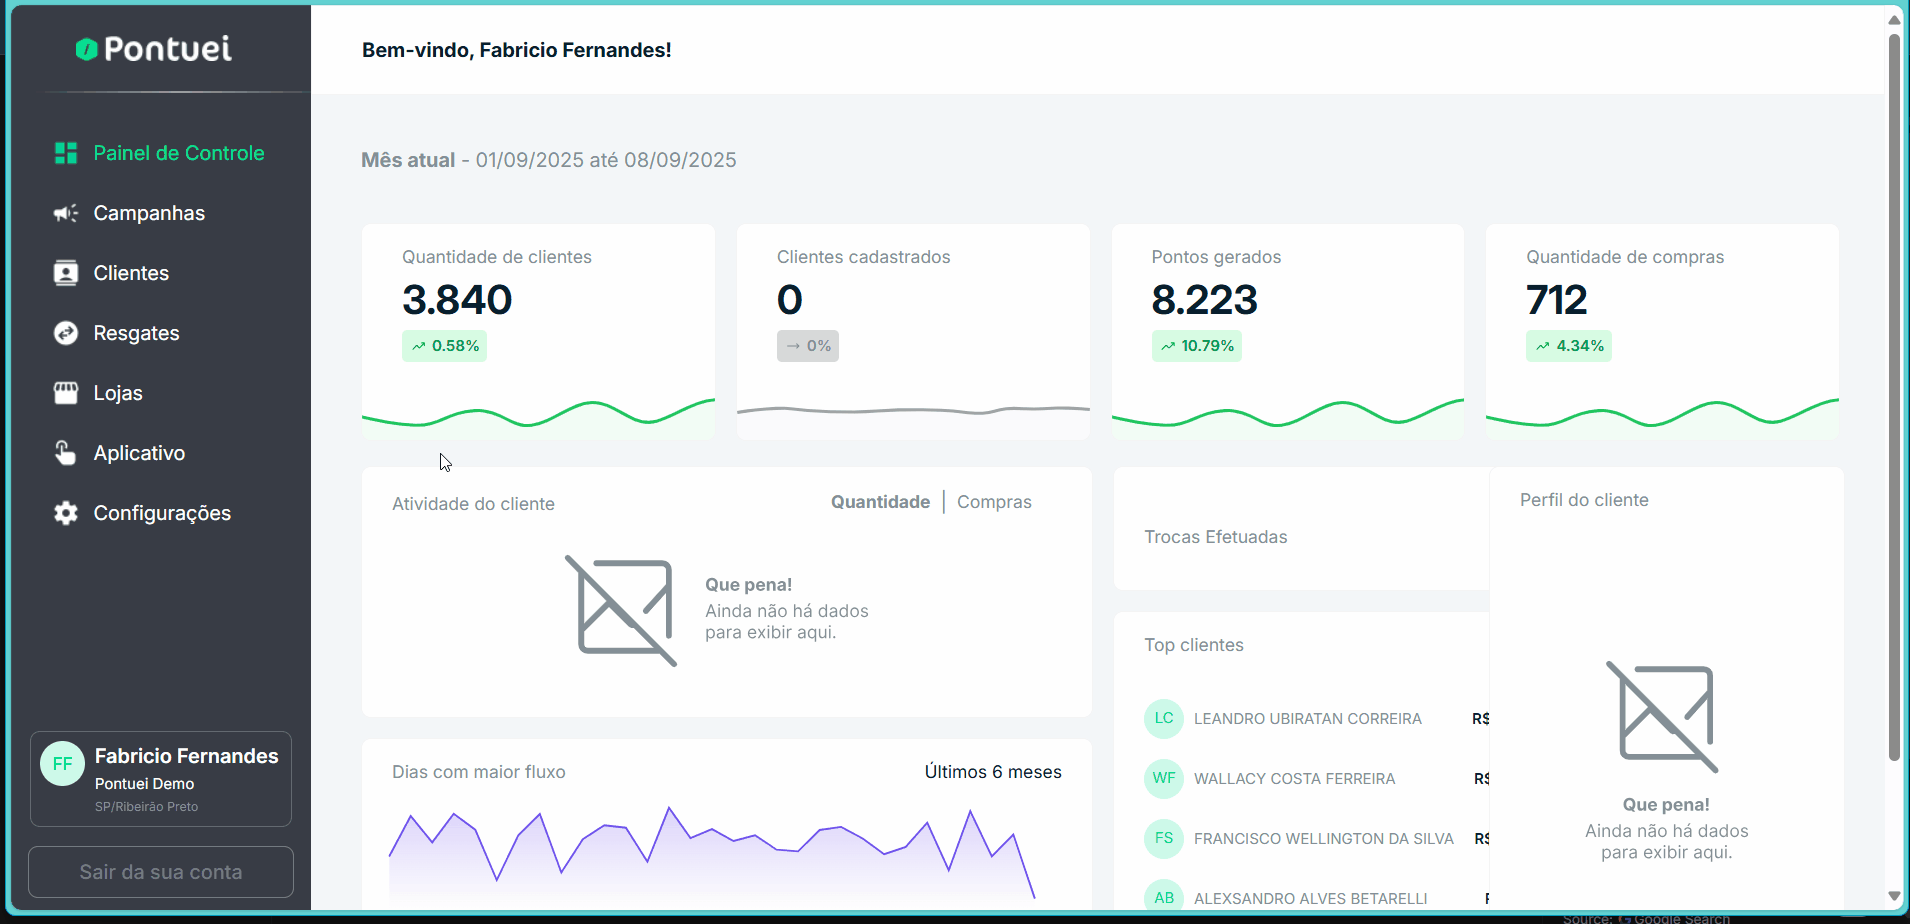Click the Lojas storefront icon
1910x924 pixels.
(x=66, y=393)
